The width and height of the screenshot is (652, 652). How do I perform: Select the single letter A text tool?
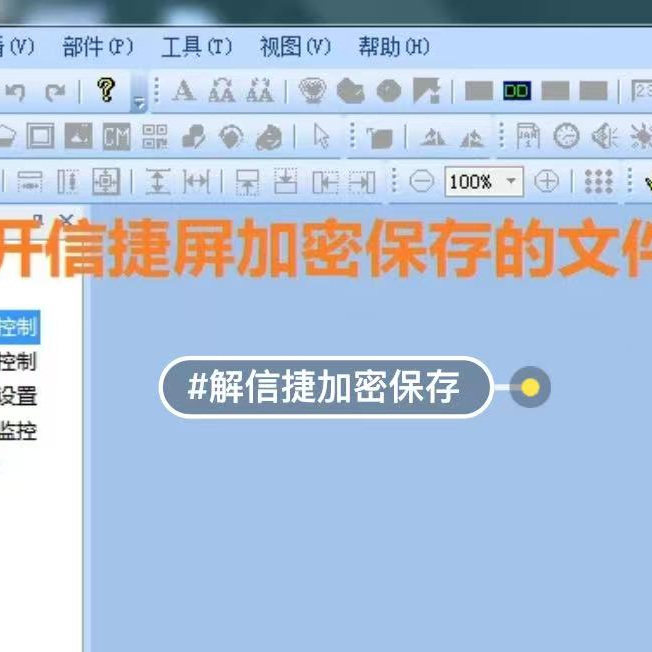[184, 91]
